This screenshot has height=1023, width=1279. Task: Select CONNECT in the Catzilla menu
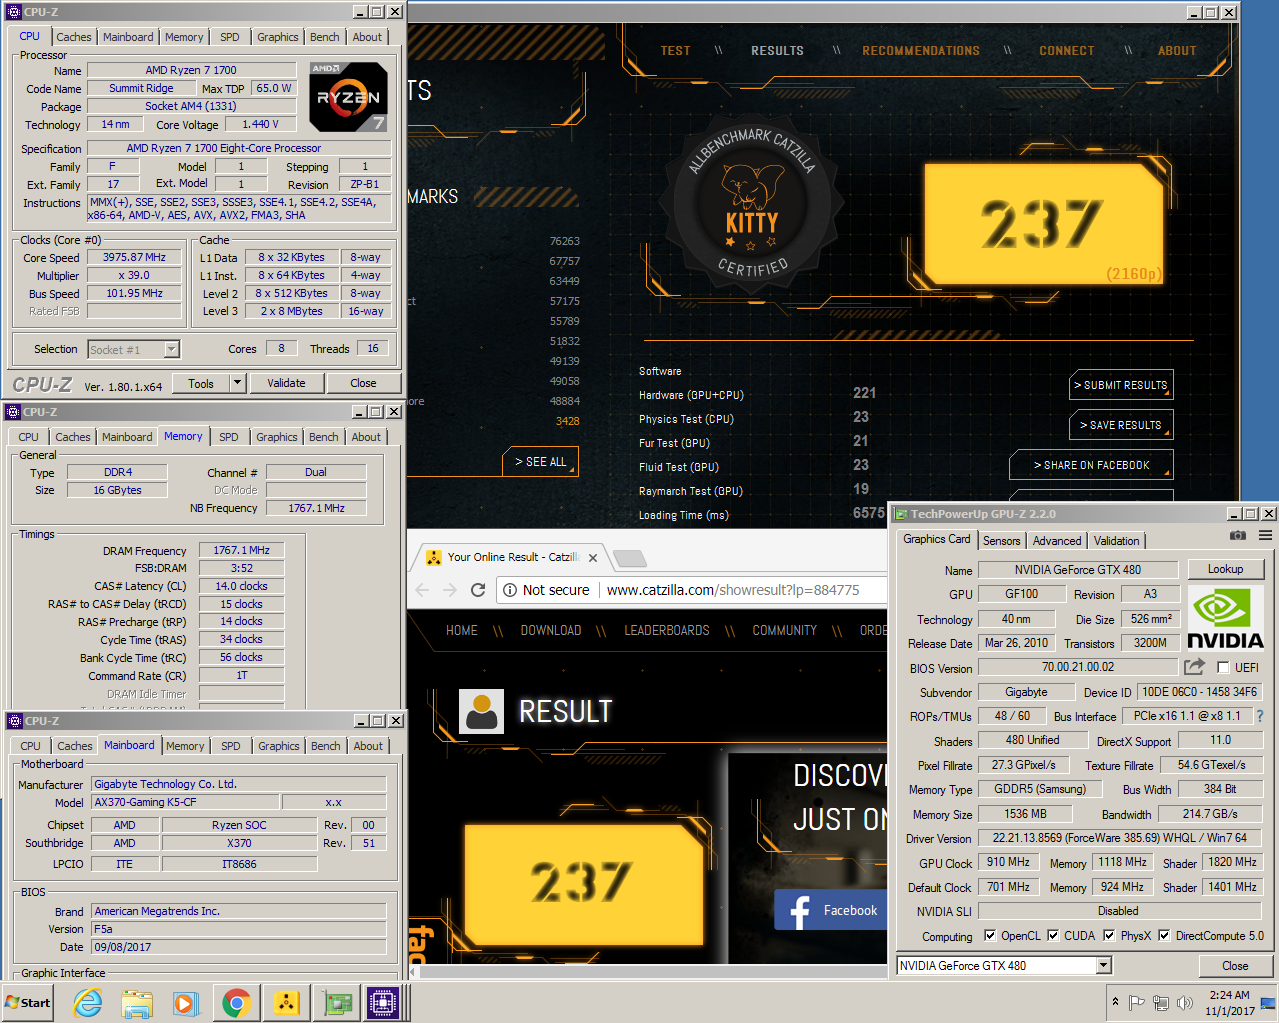point(1067,51)
